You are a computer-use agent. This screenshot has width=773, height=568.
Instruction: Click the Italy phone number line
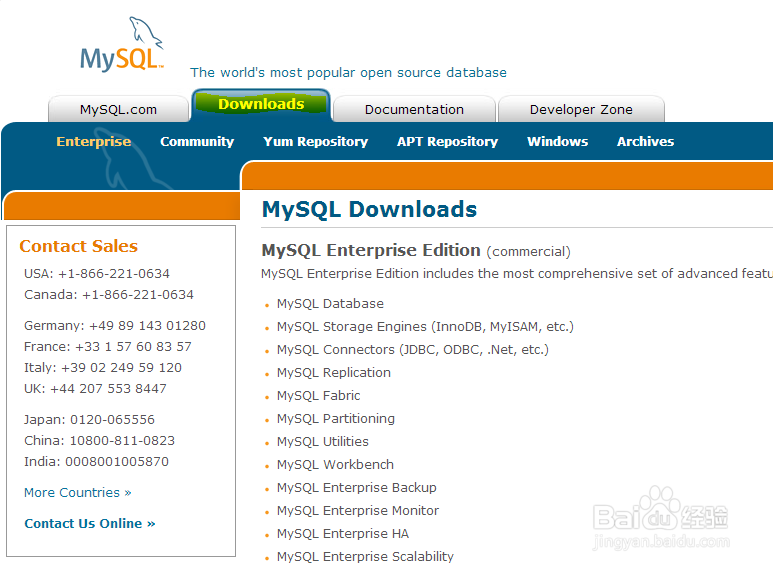[103, 368]
